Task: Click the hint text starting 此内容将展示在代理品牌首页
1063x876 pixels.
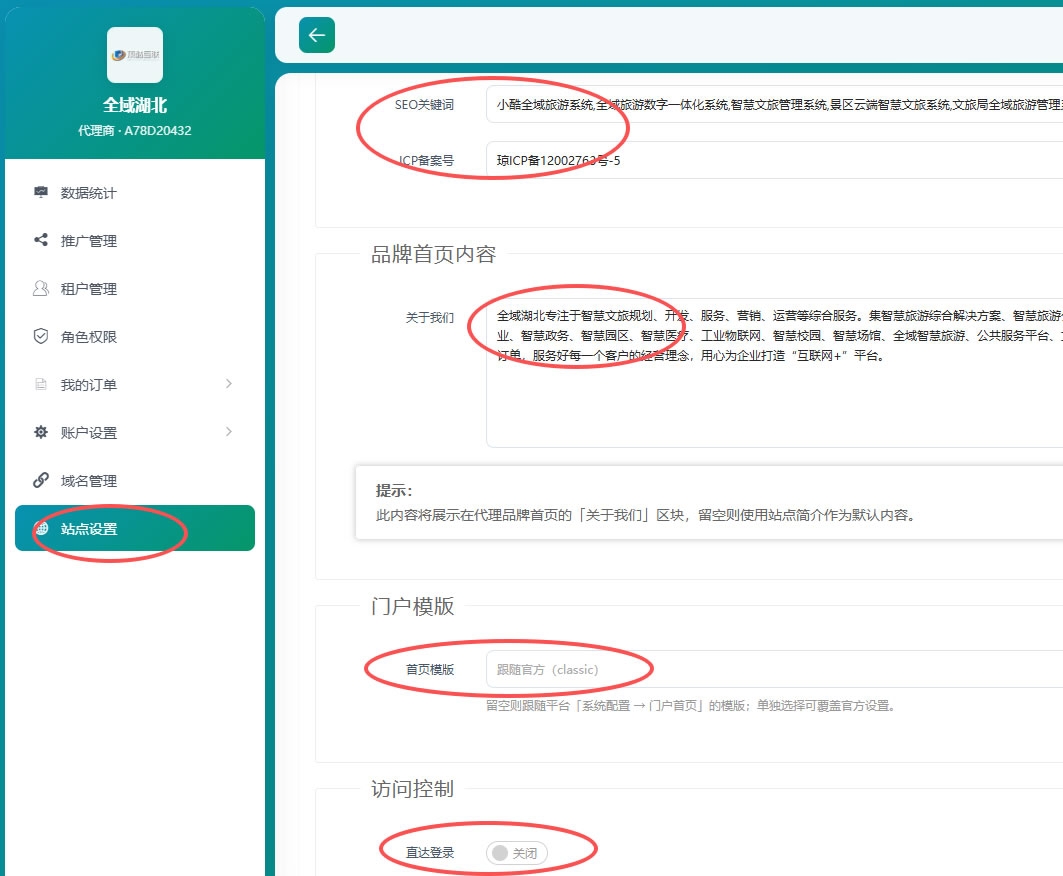Action: pos(647,515)
